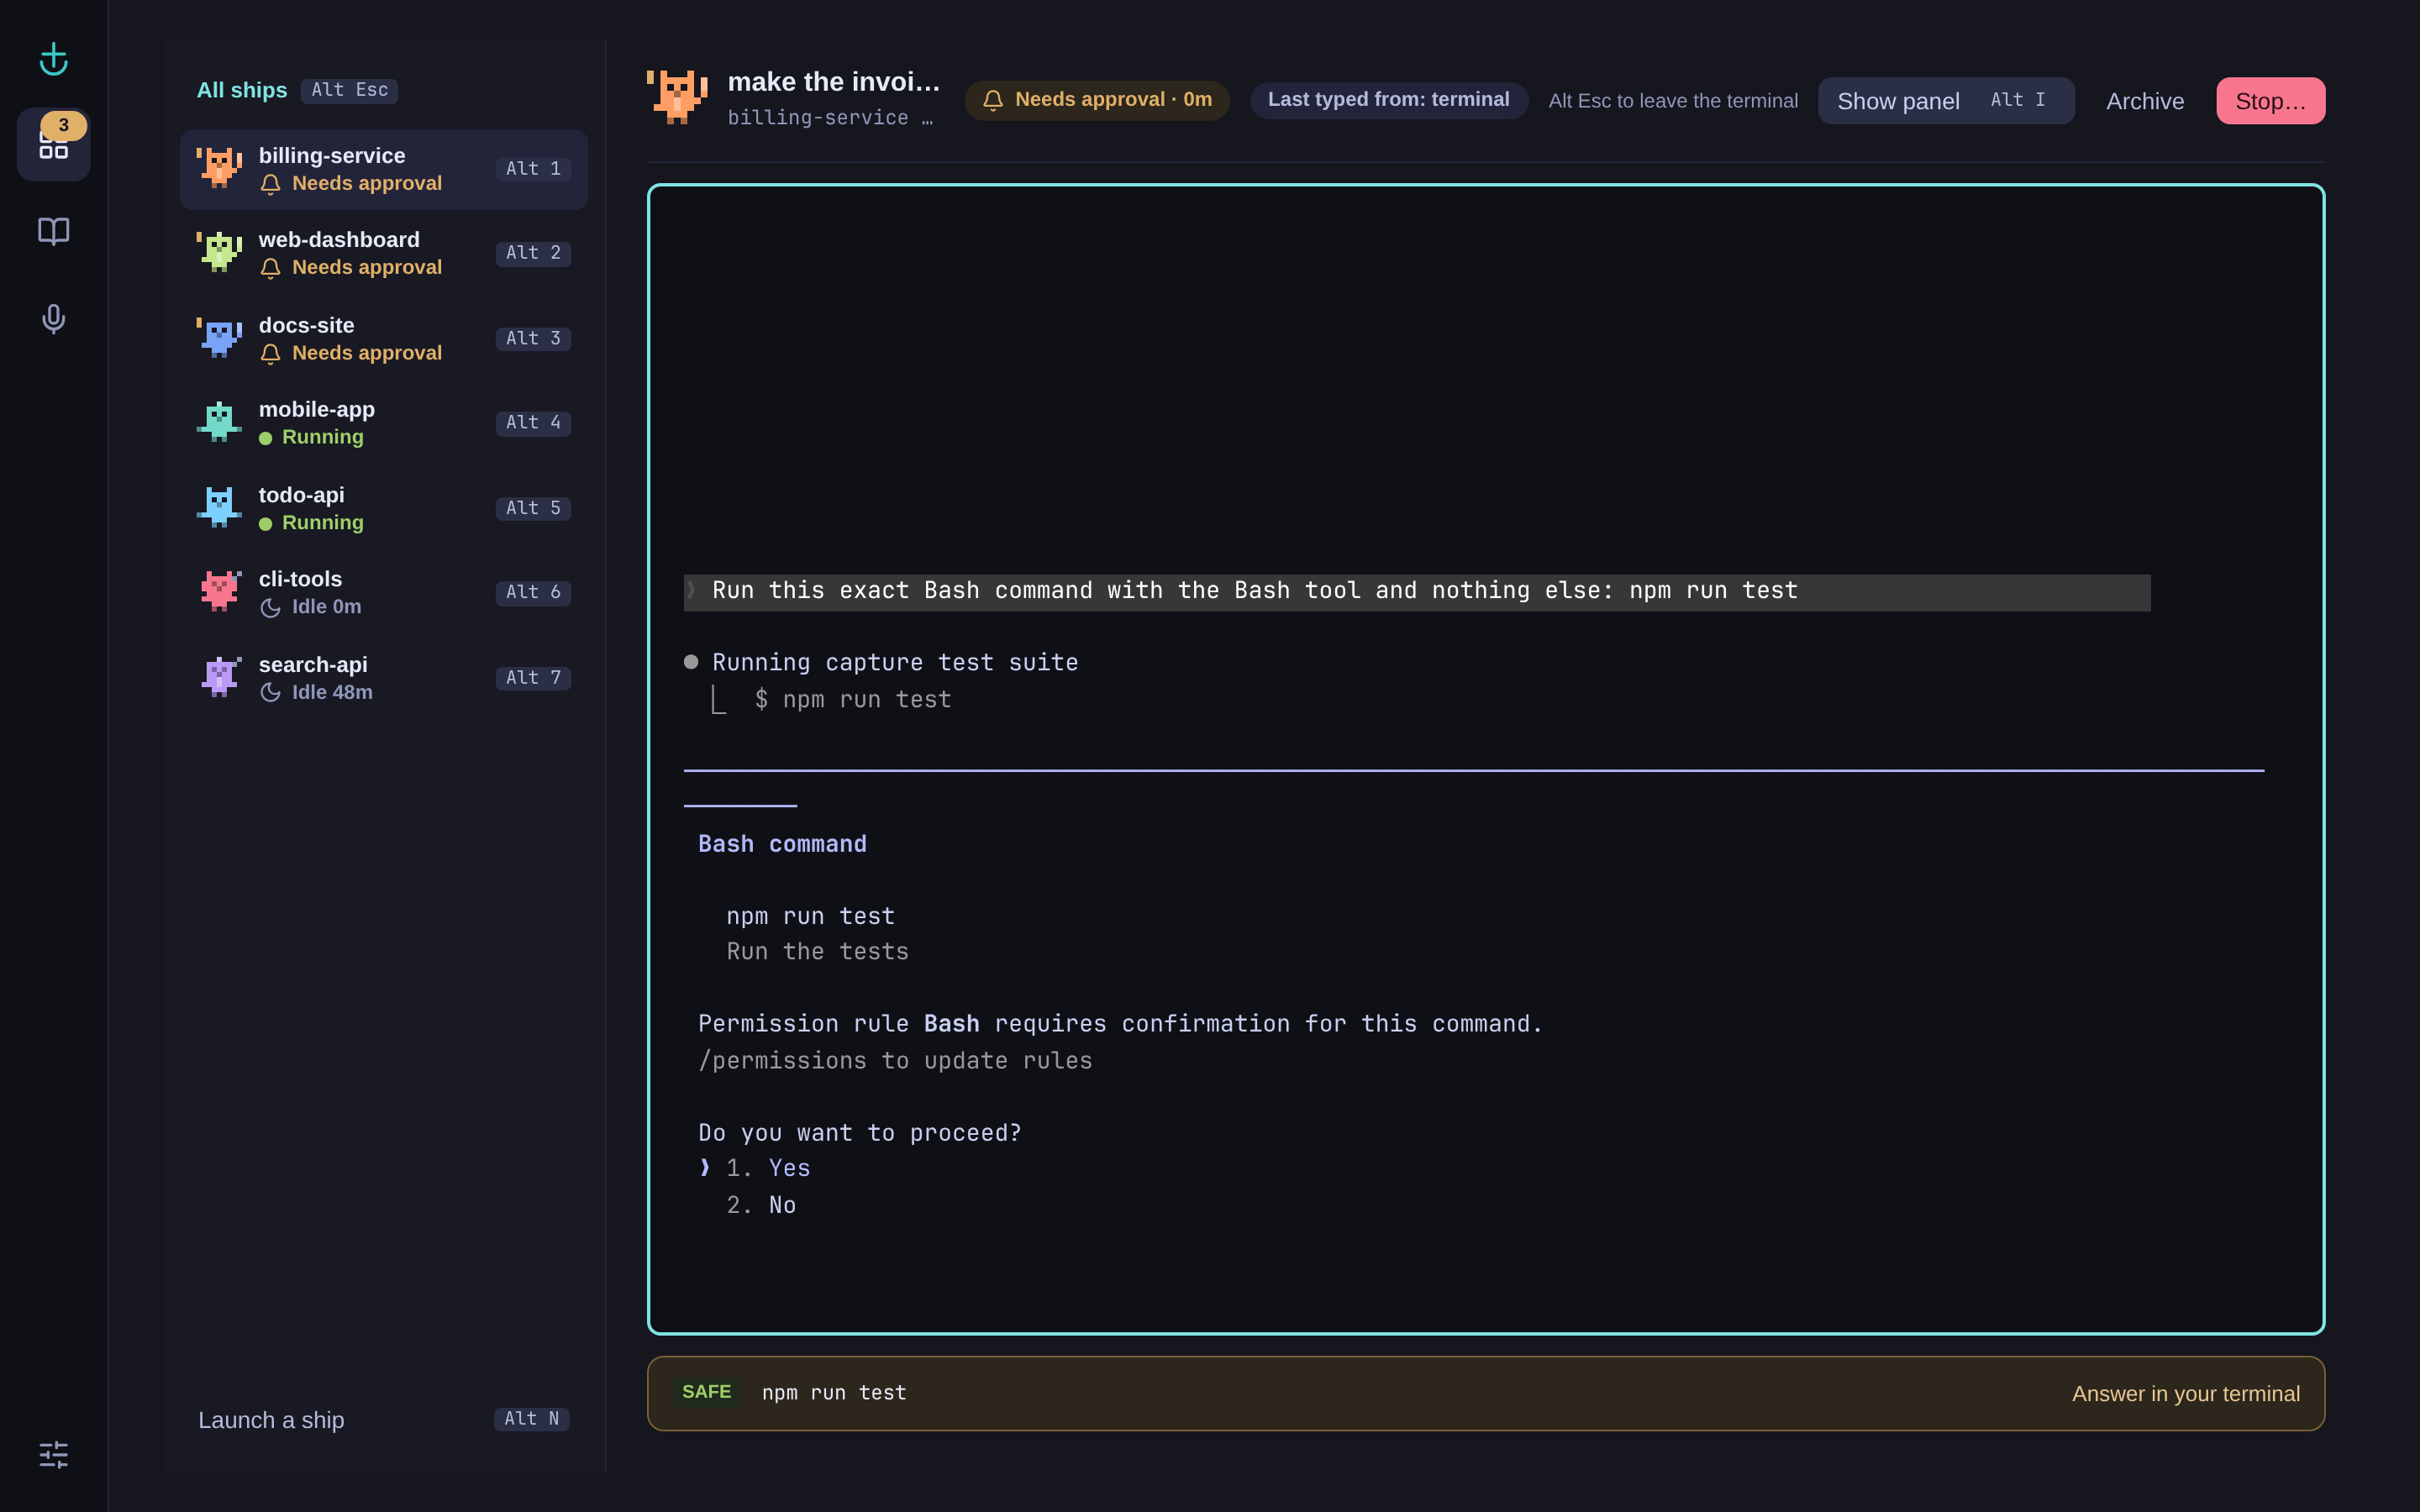Click the search-api purple avatar icon

(219, 677)
